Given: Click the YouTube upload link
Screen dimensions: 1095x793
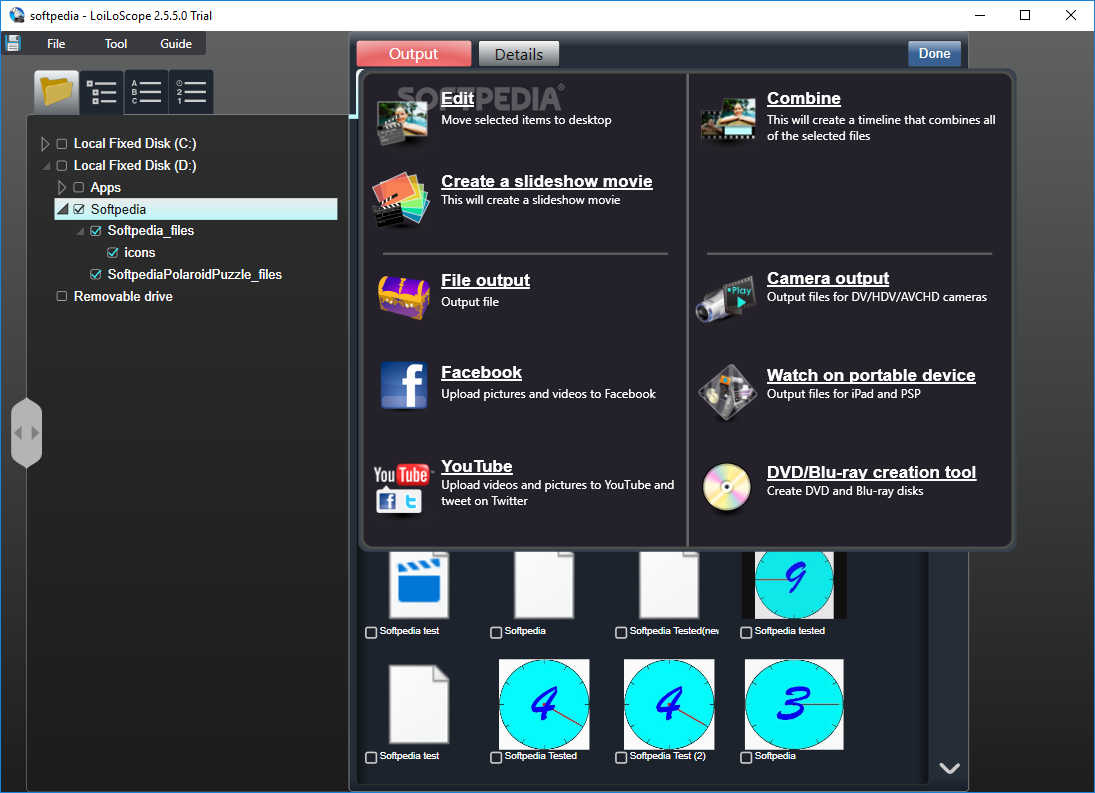Looking at the screenshot, I should (x=477, y=466).
